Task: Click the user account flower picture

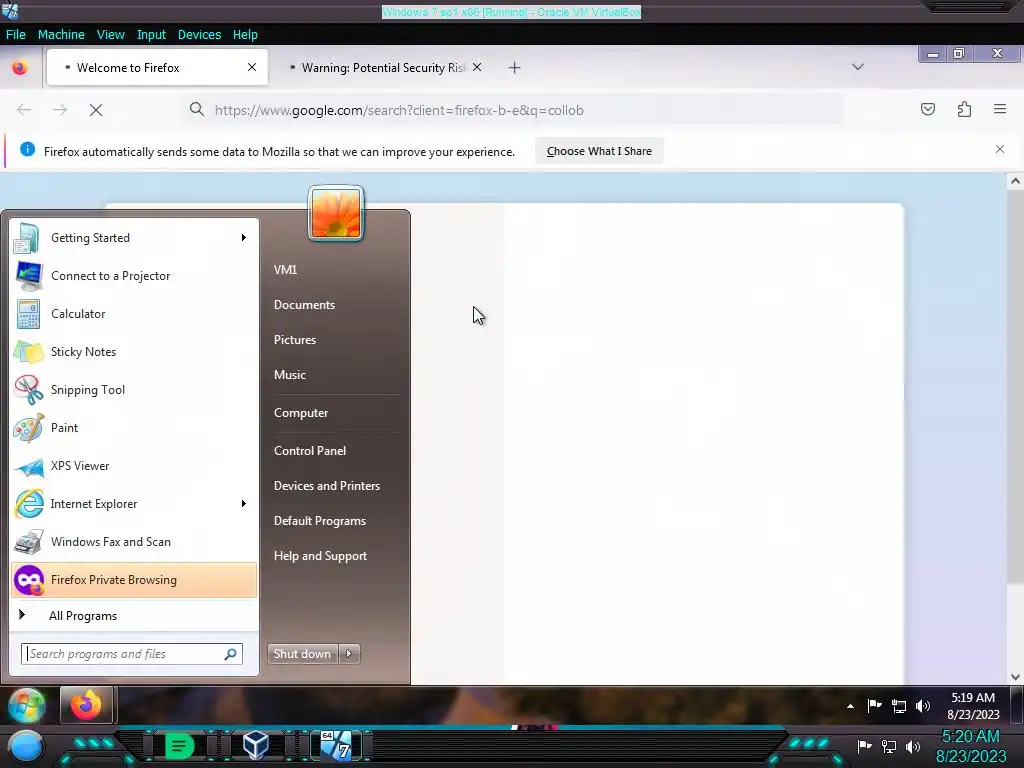Action: coord(336,214)
